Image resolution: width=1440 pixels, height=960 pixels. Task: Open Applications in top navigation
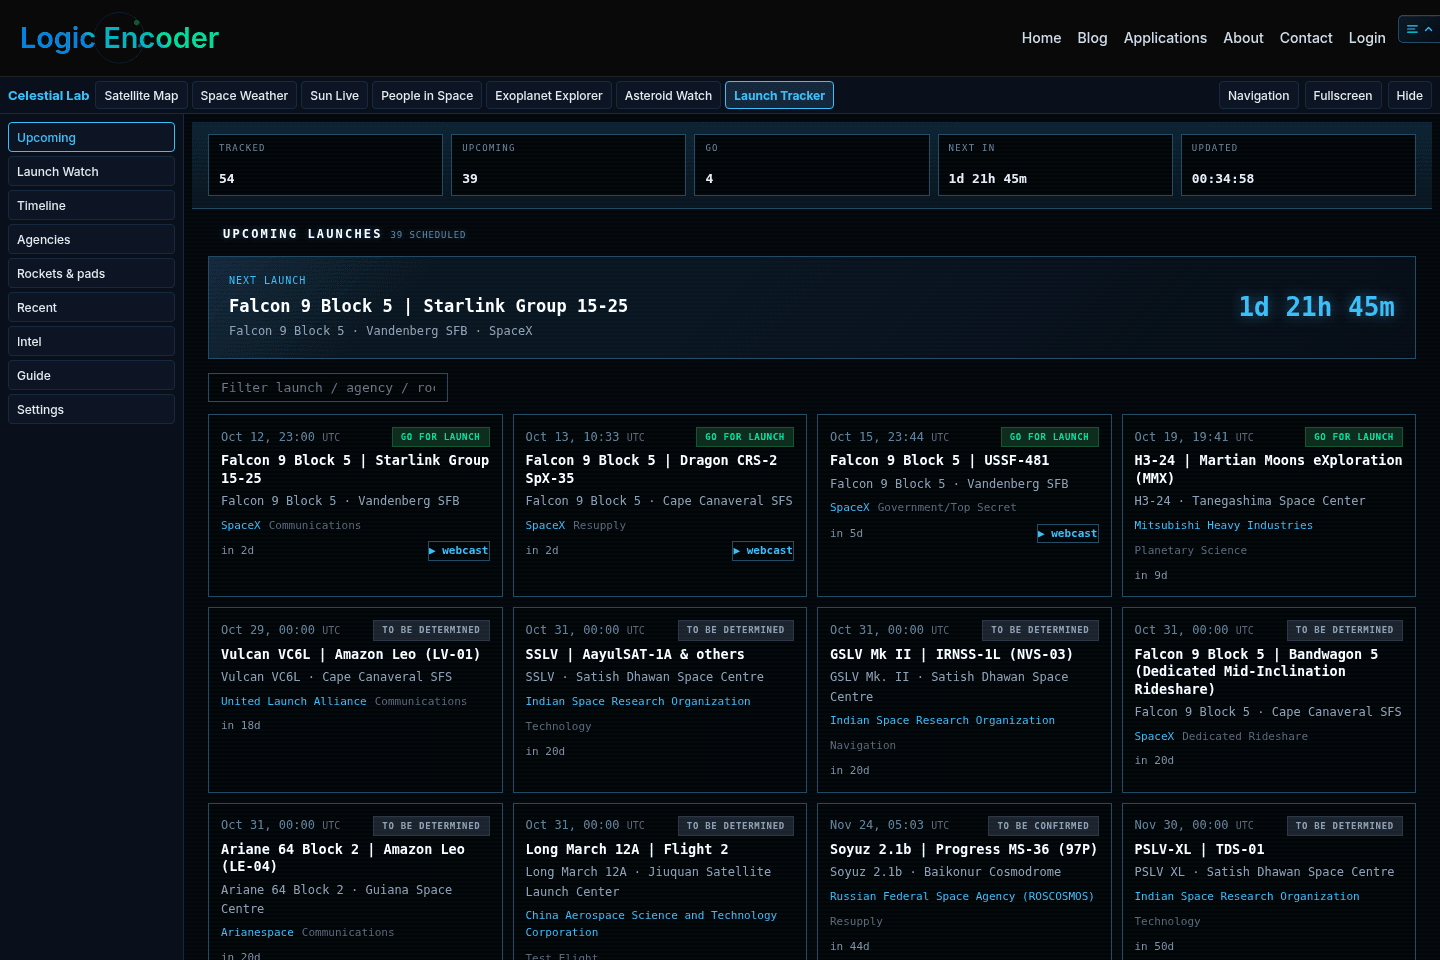pos(1165,38)
